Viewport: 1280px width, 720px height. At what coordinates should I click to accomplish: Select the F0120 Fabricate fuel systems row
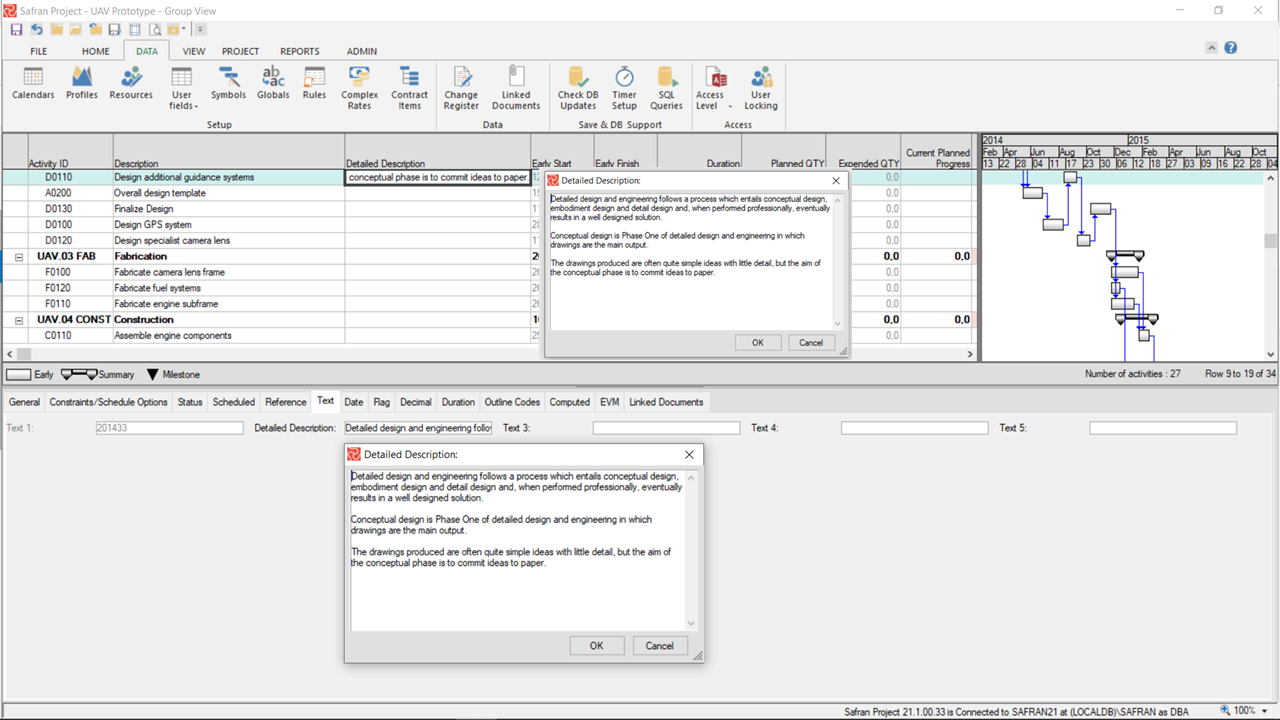click(x=488, y=288)
